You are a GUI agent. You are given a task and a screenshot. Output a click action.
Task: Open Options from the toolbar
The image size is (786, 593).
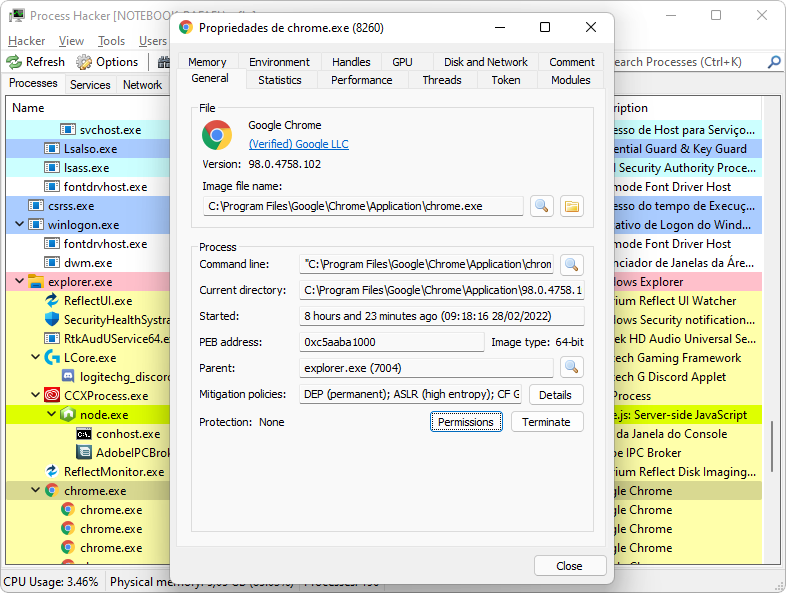(x=108, y=62)
